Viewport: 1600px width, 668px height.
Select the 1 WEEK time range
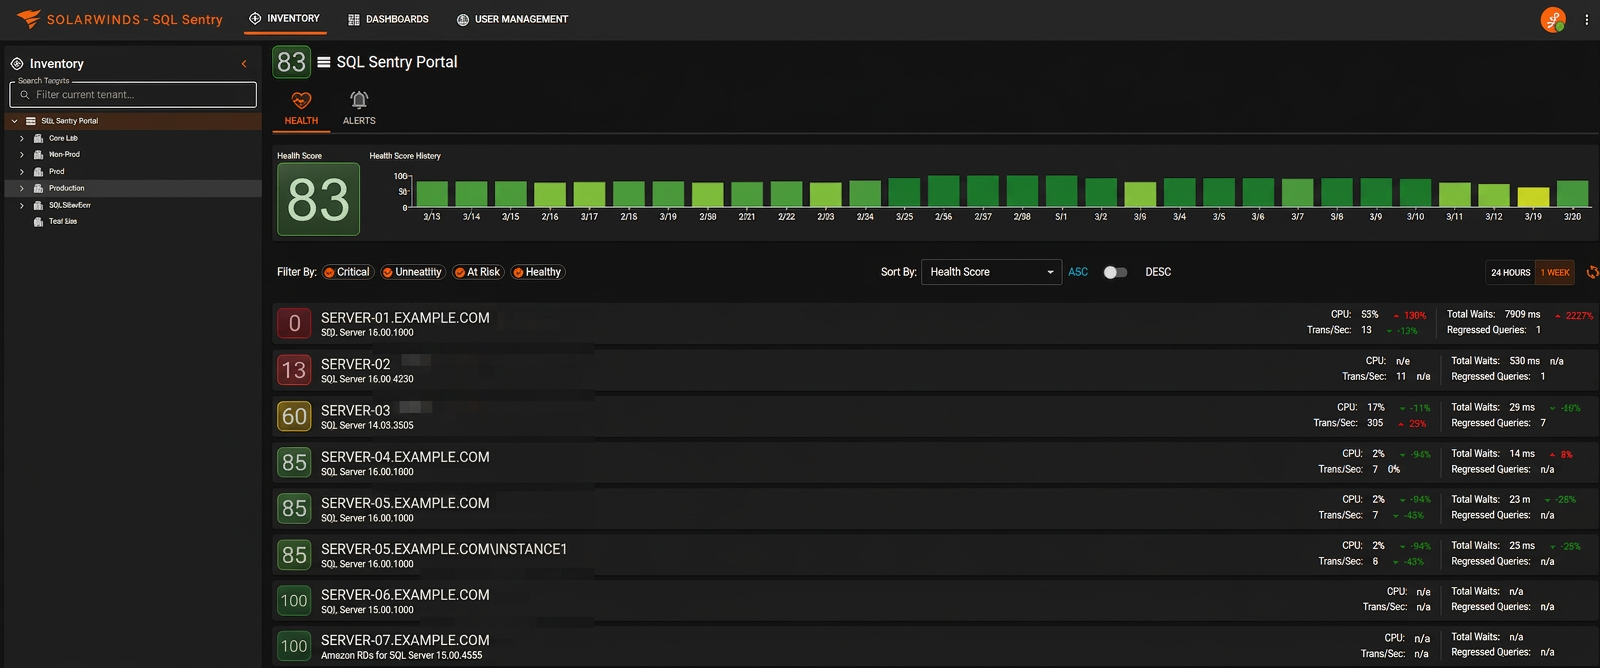tap(1555, 272)
